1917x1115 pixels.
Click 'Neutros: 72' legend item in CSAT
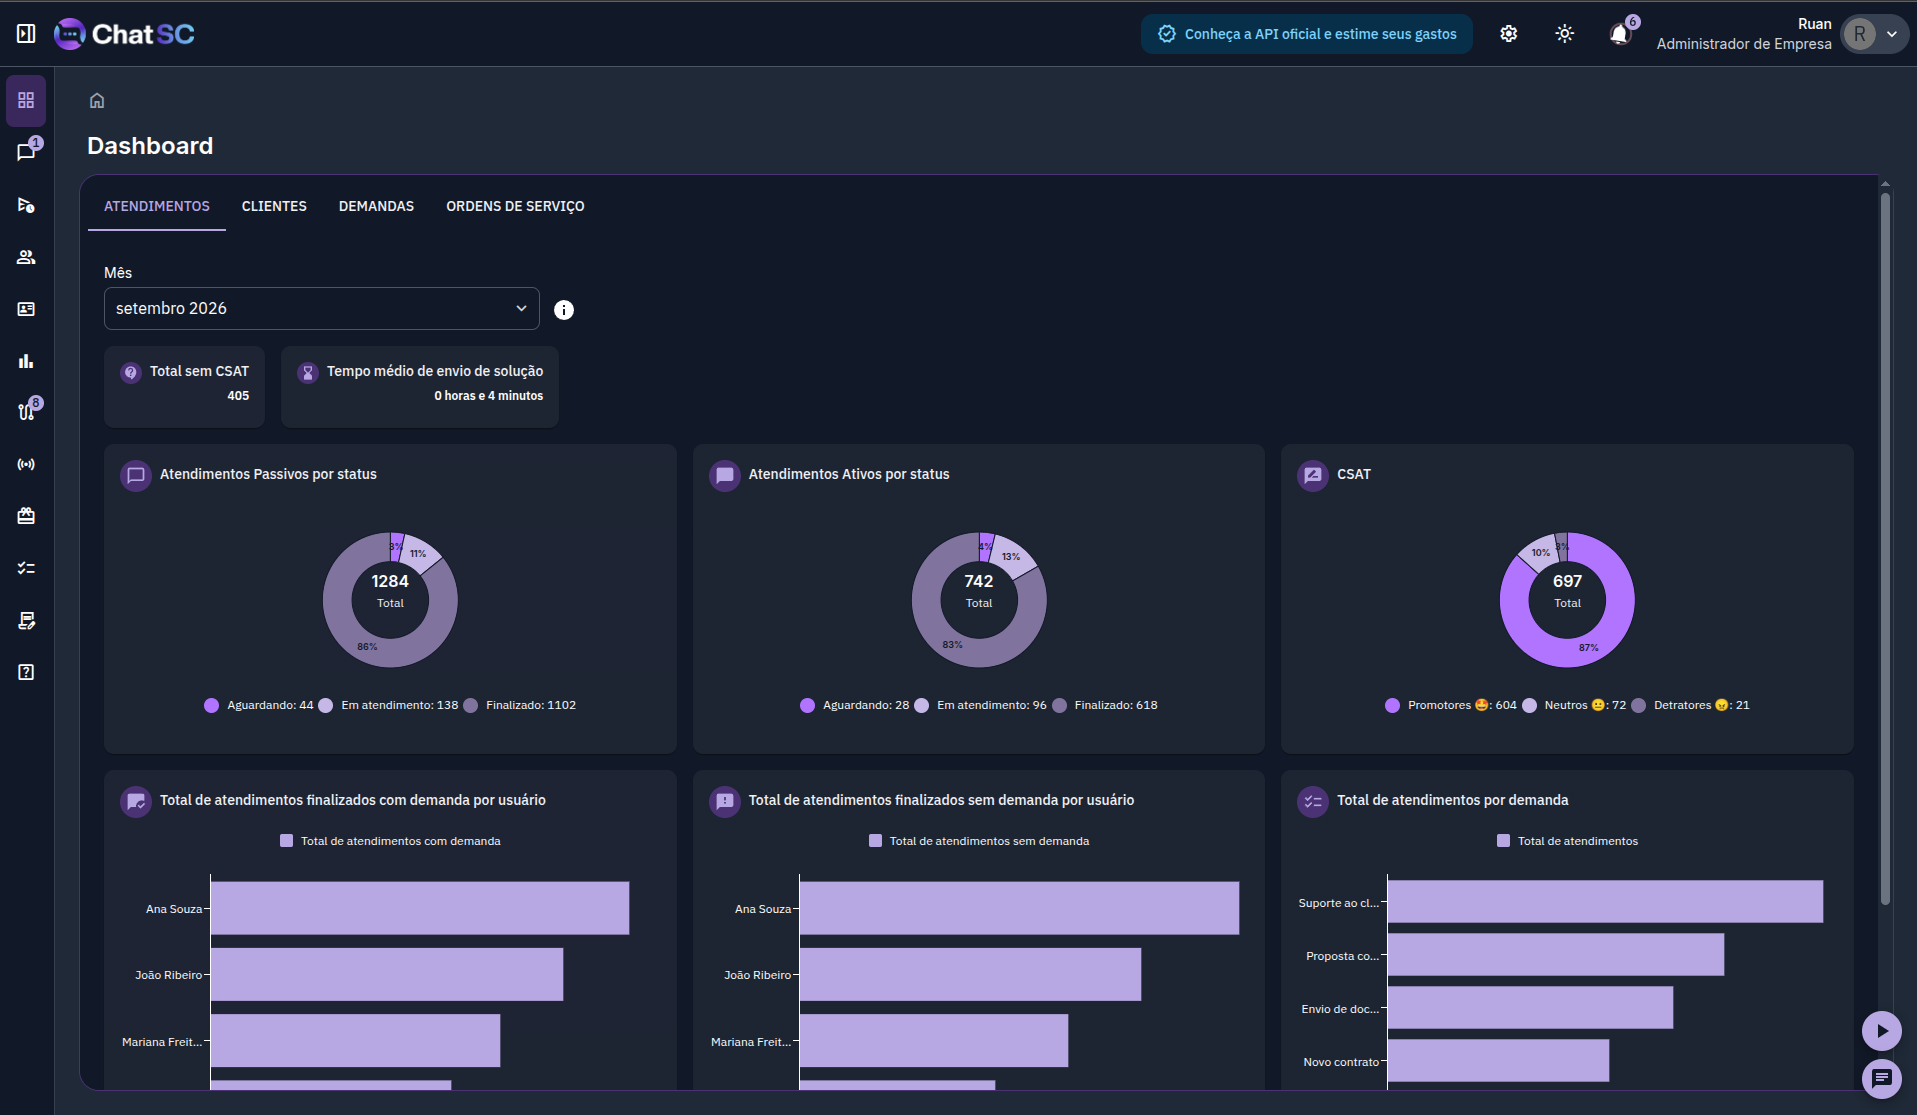pyautogui.click(x=1574, y=705)
